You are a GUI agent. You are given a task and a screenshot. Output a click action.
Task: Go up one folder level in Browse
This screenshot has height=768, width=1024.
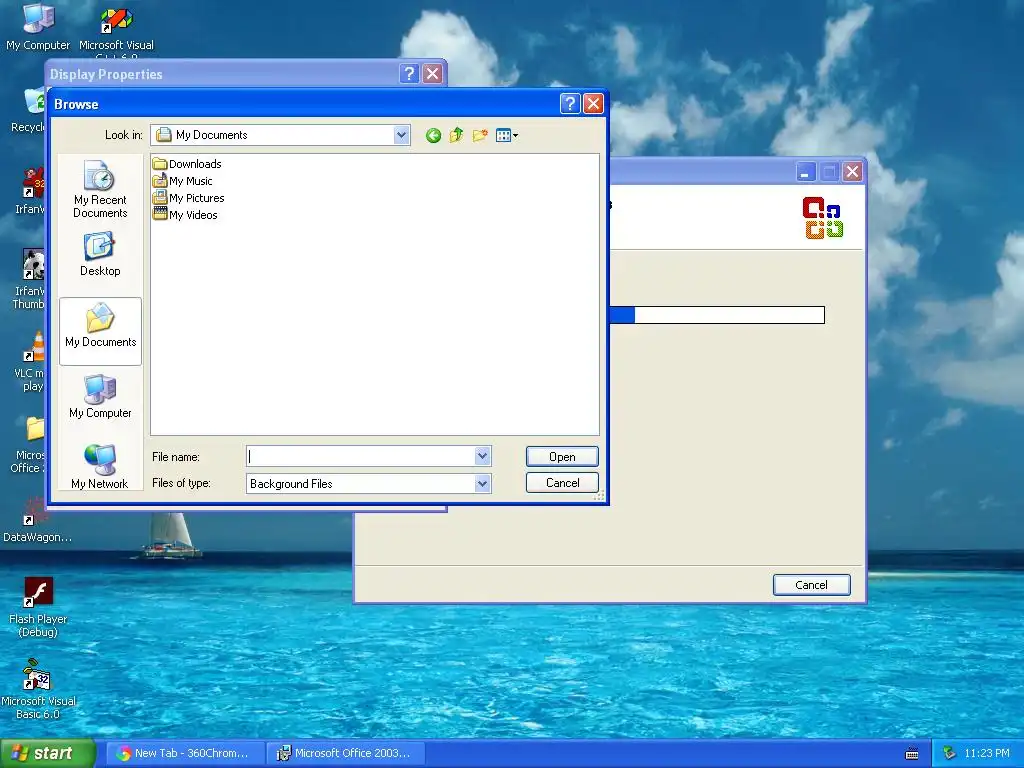456,135
